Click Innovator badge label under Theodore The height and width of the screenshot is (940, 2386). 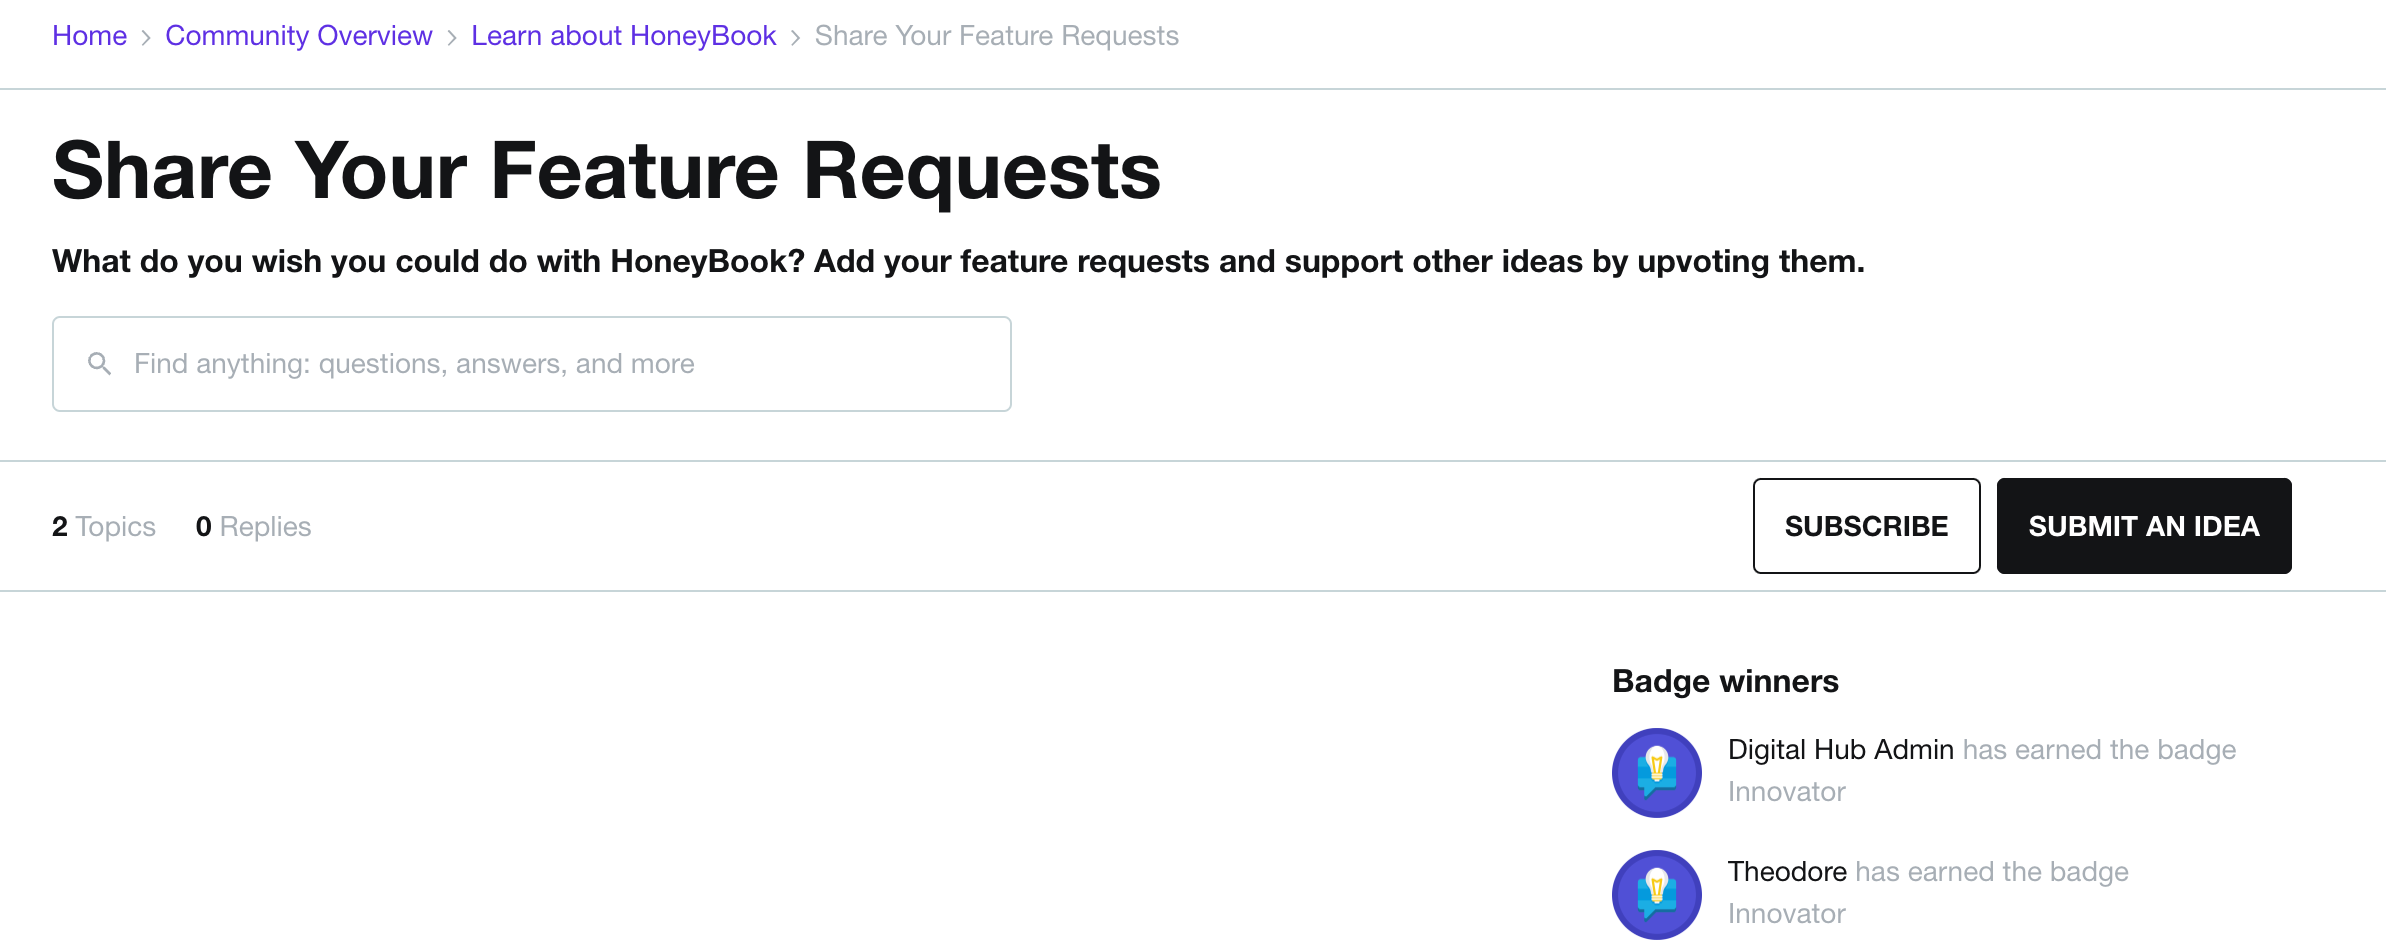pos(1787,914)
